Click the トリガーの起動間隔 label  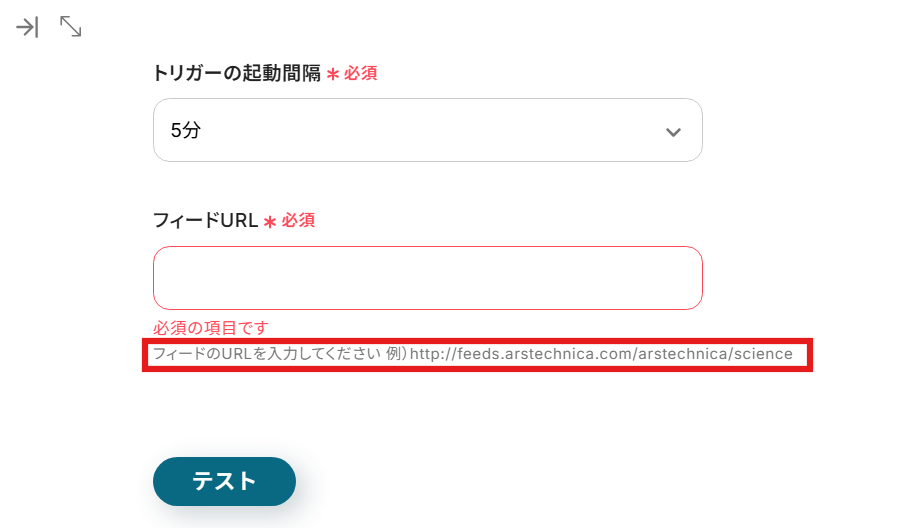click(237, 73)
